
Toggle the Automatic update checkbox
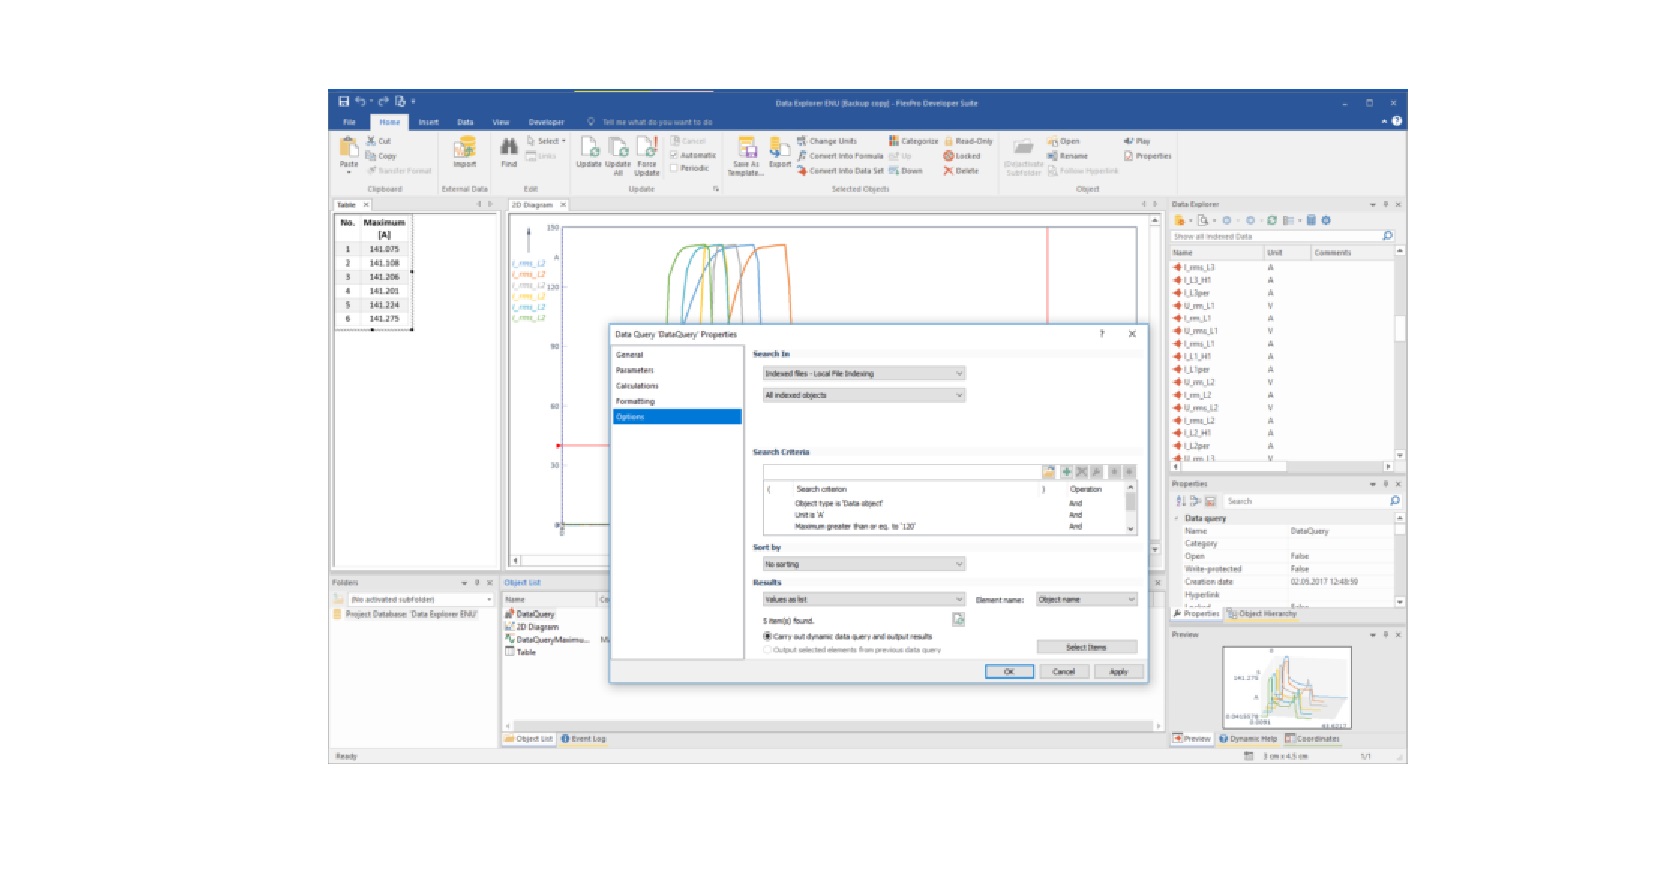point(674,155)
